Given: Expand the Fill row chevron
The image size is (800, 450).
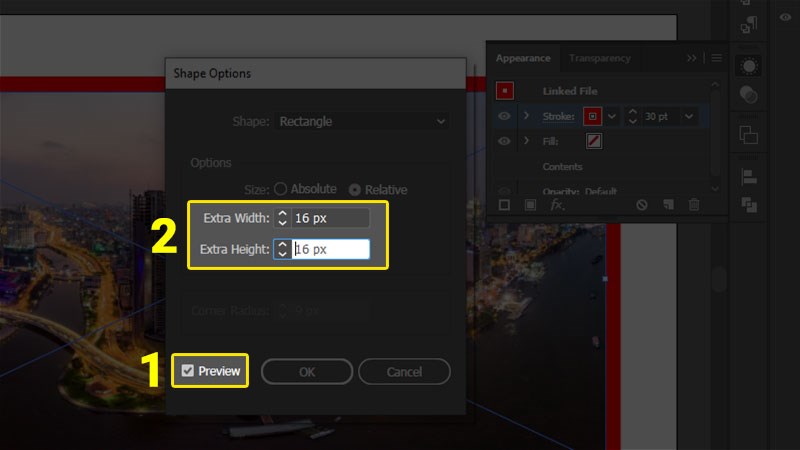Looking at the screenshot, I should [526, 141].
